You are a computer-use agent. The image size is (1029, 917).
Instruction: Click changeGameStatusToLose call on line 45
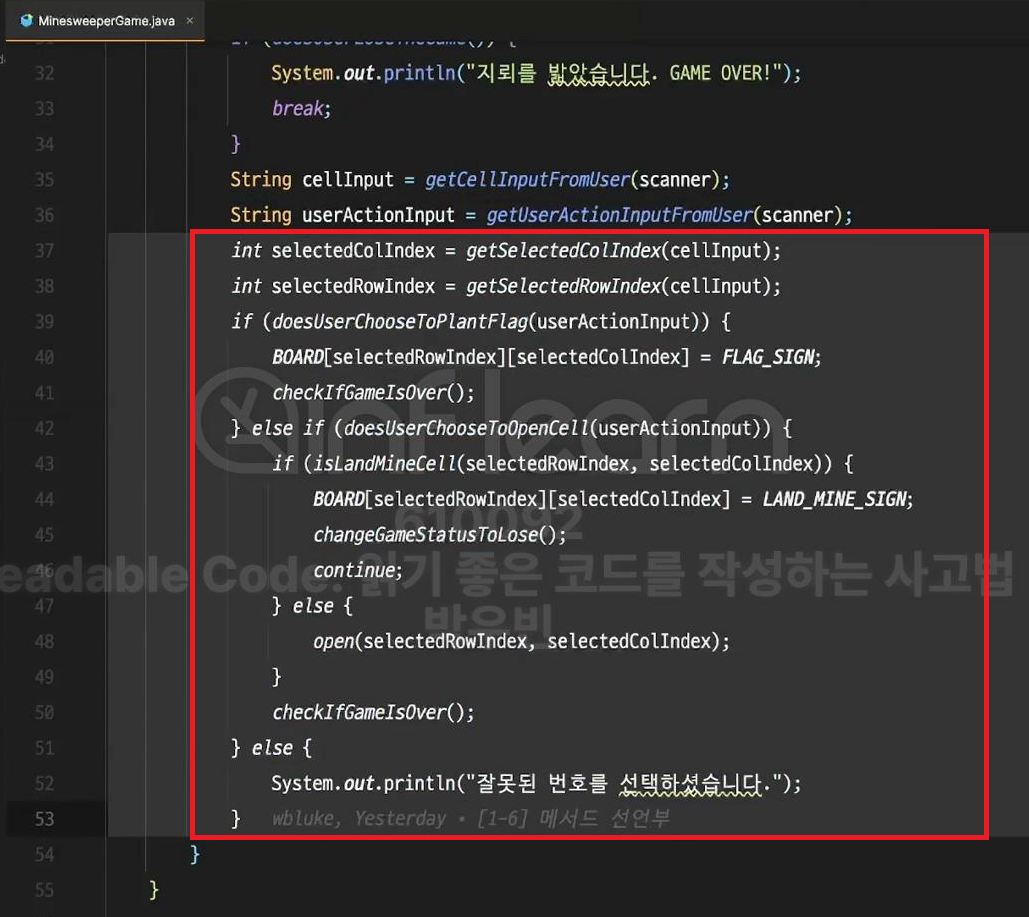coord(426,535)
